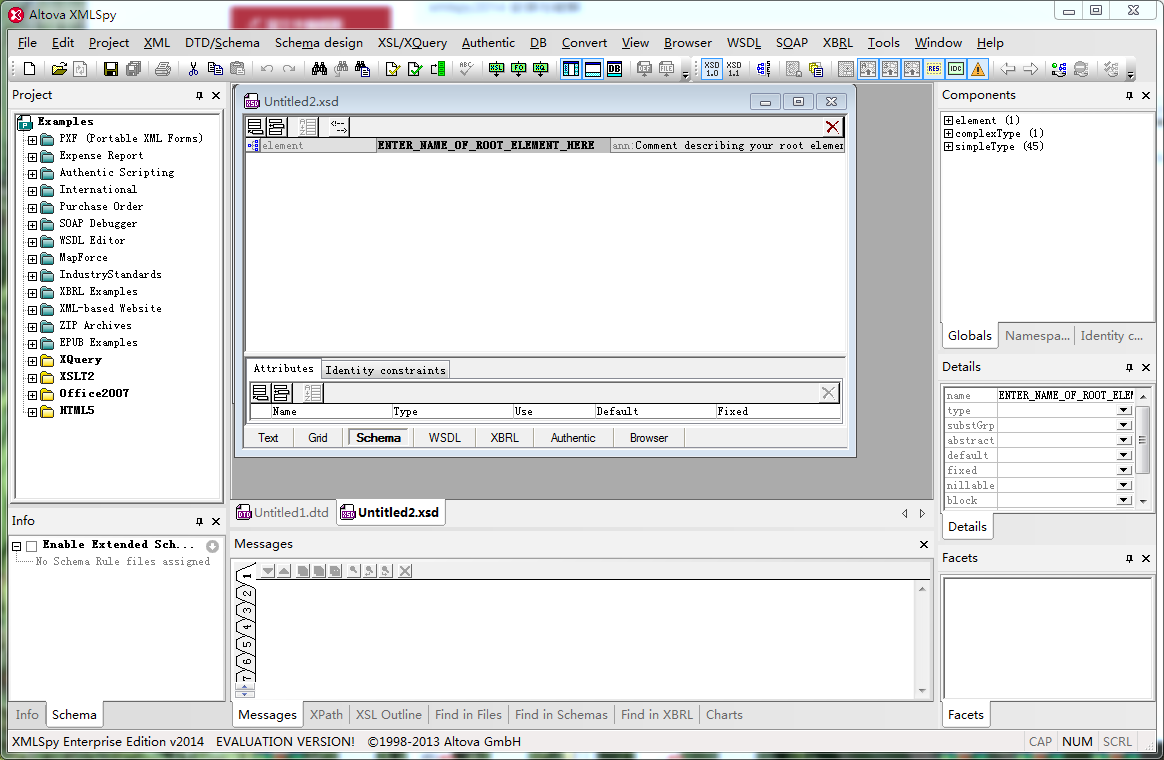The image size is (1164, 760).
Task: Switch to Browser view at the document bottom
Action: coord(648,437)
